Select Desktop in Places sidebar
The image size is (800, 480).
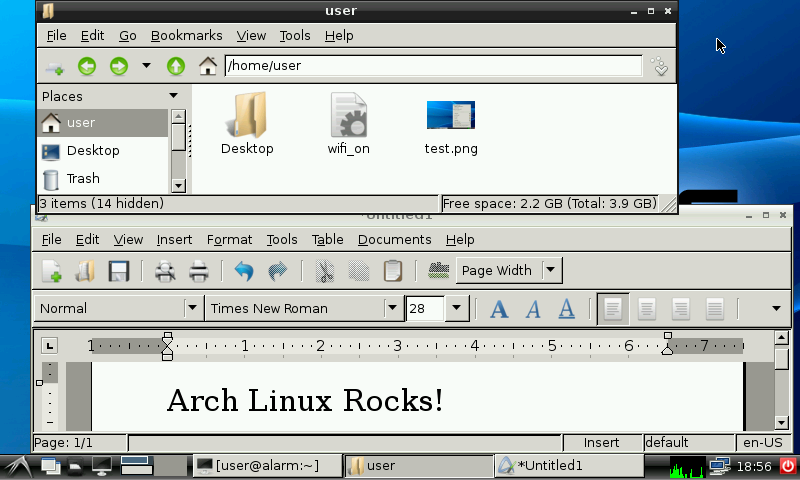(103, 151)
